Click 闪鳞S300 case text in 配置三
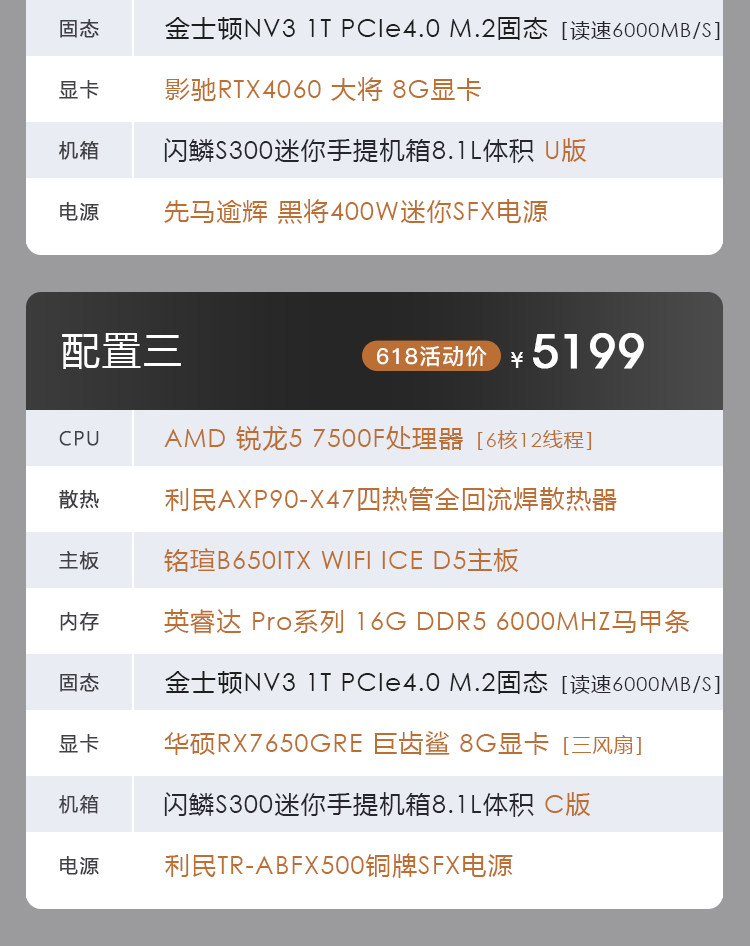 (x=349, y=804)
